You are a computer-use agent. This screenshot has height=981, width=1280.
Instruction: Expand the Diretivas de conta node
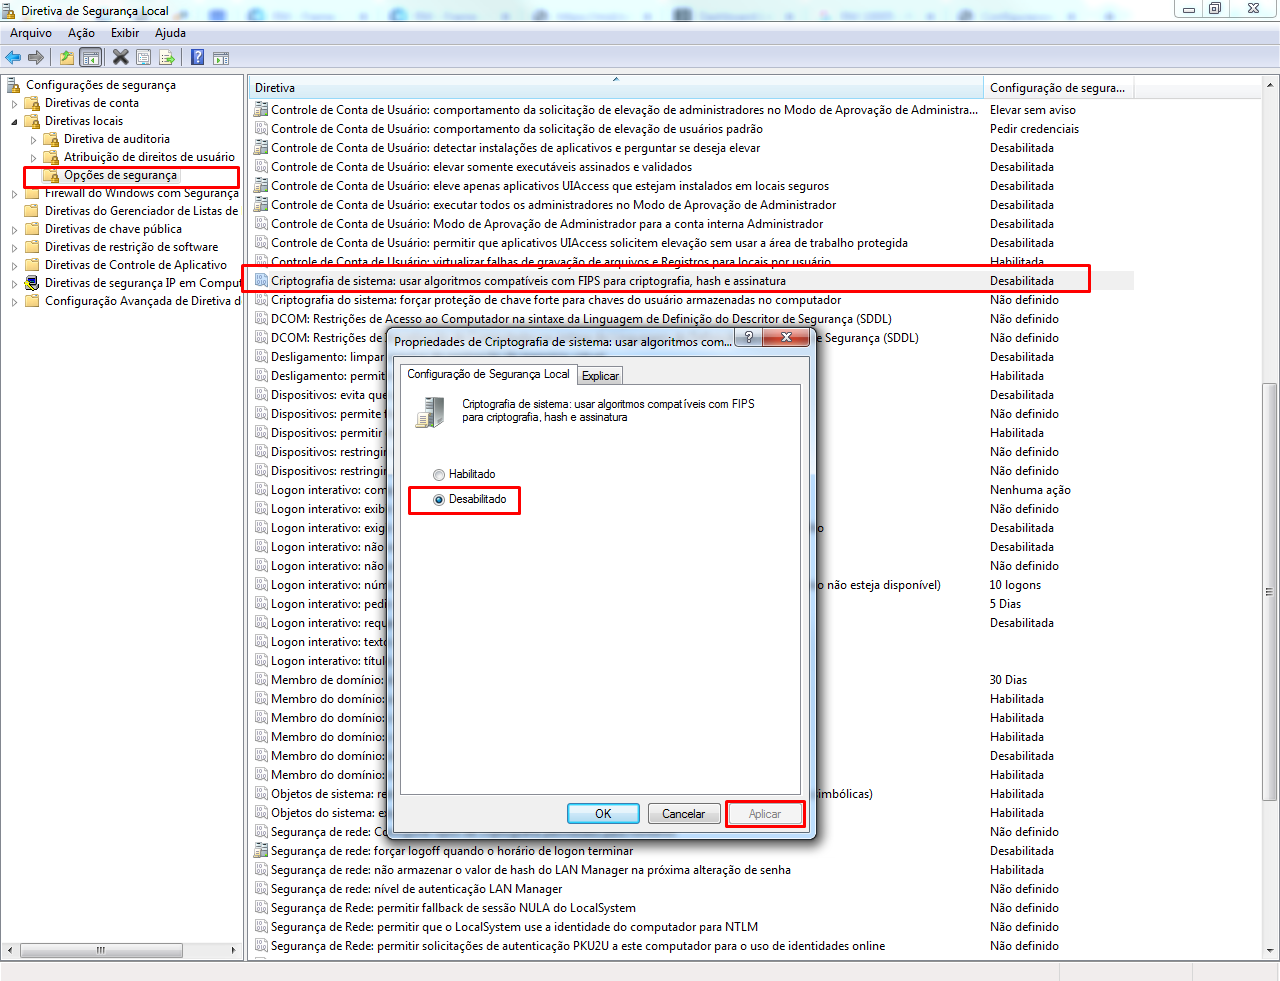pos(14,103)
